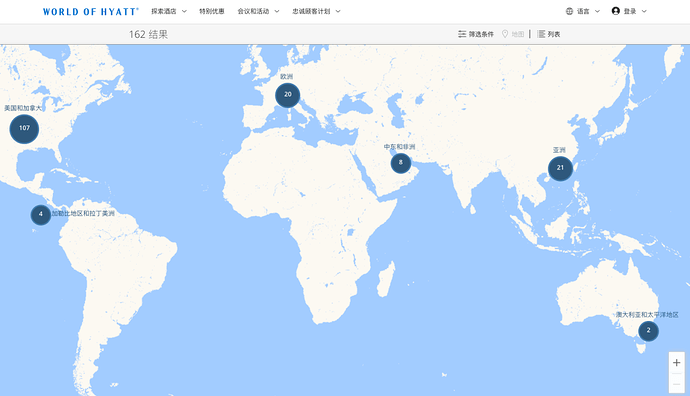Select the Latin America cluster marker showing 4
Image resolution: width=690 pixels, height=396 pixels.
click(x=41, y=215)
